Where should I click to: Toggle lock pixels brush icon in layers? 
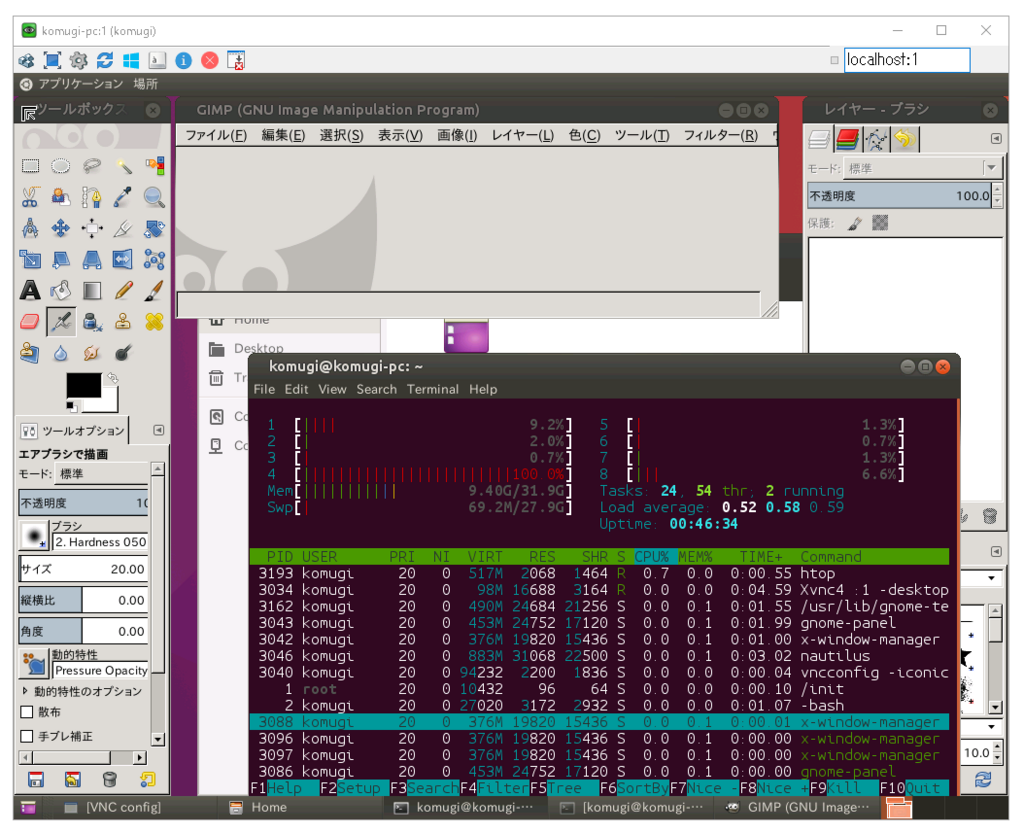coord(855,224)
